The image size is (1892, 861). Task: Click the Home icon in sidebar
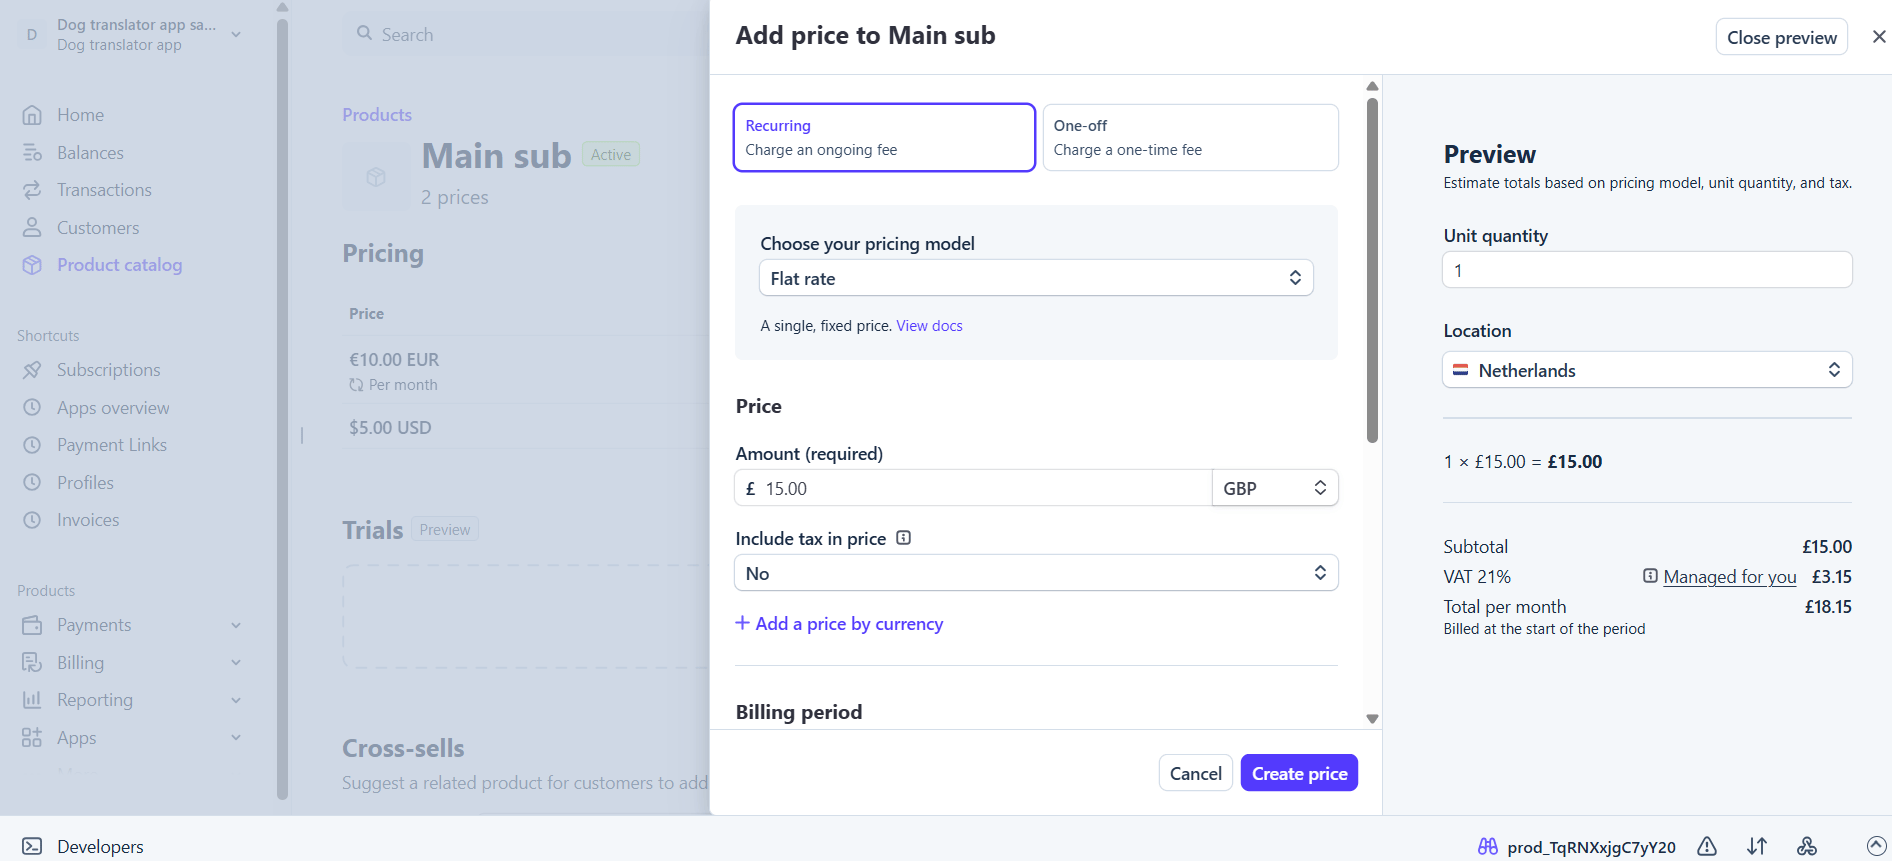(32, 115)
